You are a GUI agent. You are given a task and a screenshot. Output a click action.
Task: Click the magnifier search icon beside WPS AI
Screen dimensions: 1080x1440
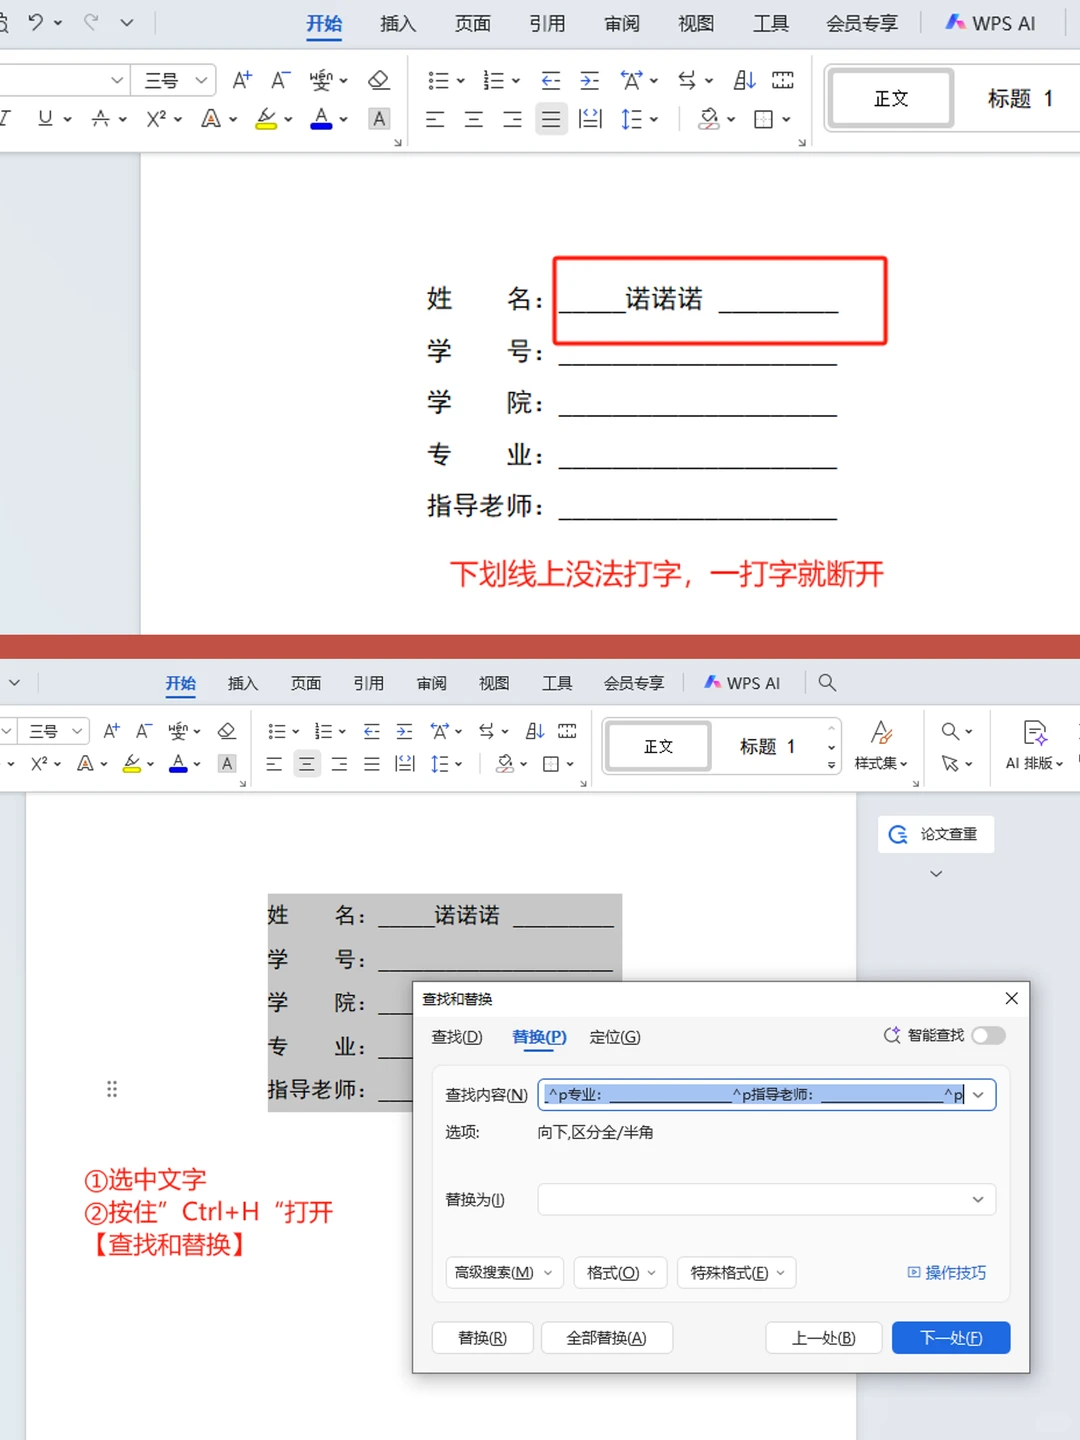(827, 683)
